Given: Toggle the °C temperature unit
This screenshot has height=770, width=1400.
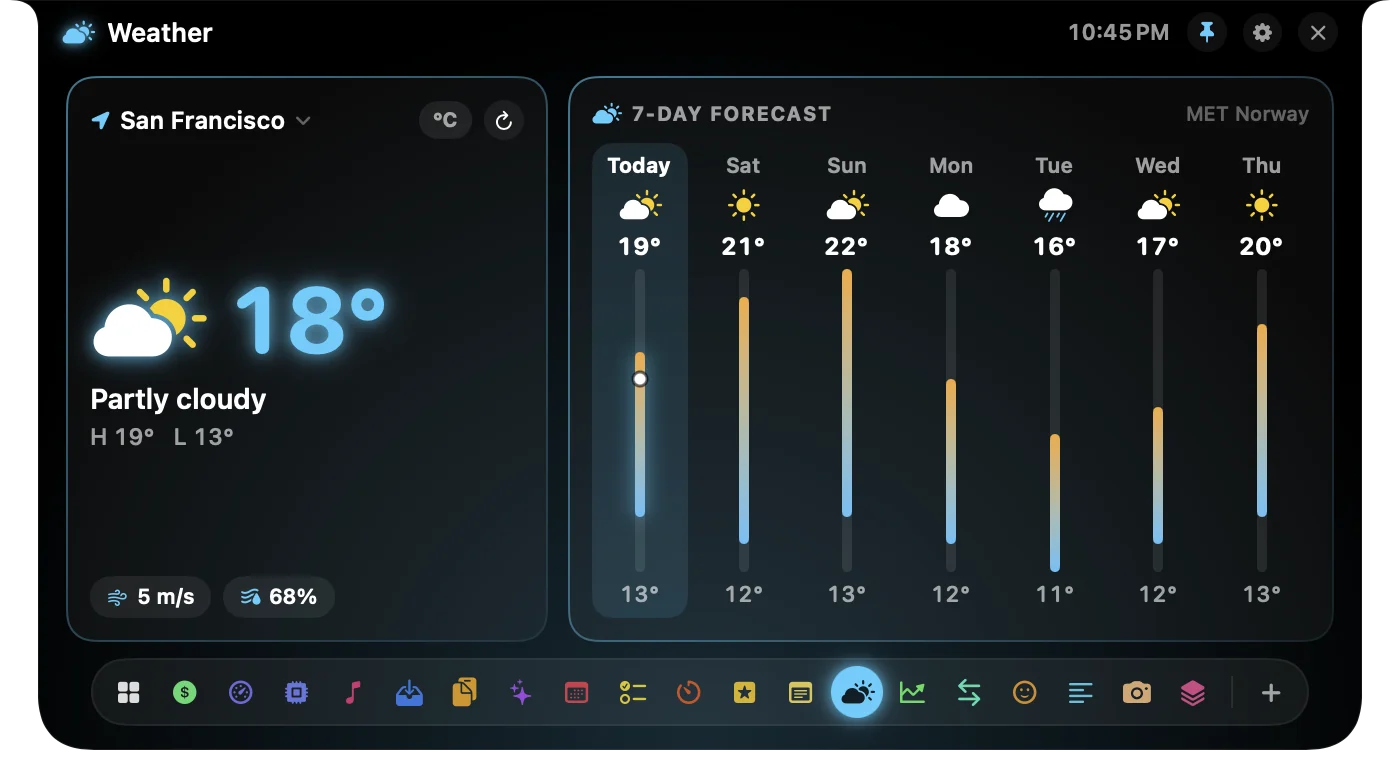Looking at the screenshot, I should coord(445,120).
